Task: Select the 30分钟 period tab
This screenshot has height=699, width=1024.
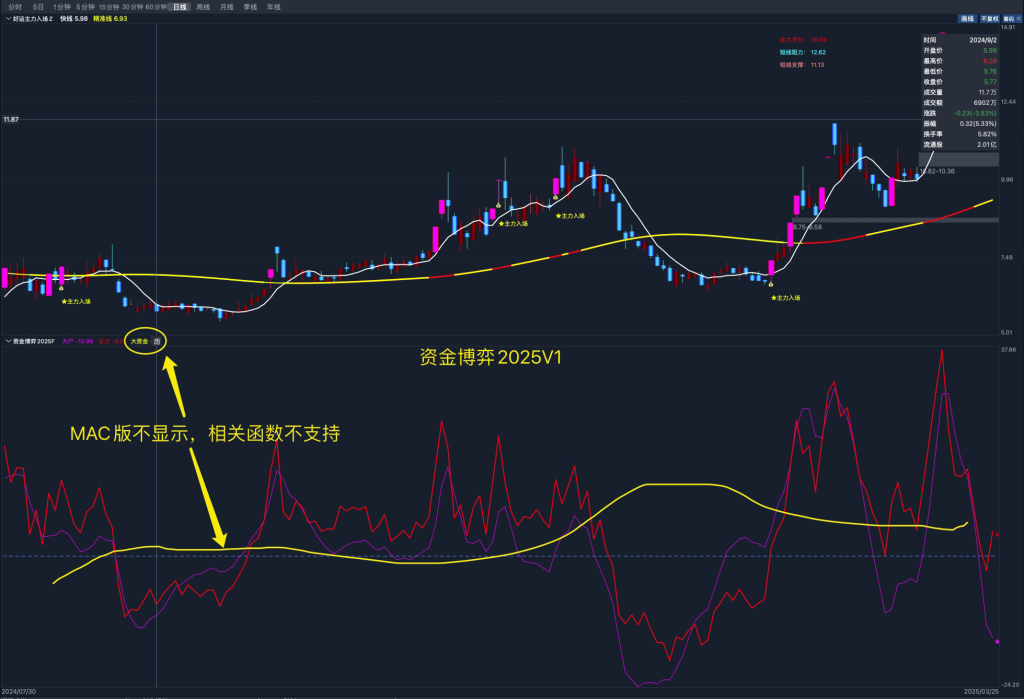Action: (133, 7)
